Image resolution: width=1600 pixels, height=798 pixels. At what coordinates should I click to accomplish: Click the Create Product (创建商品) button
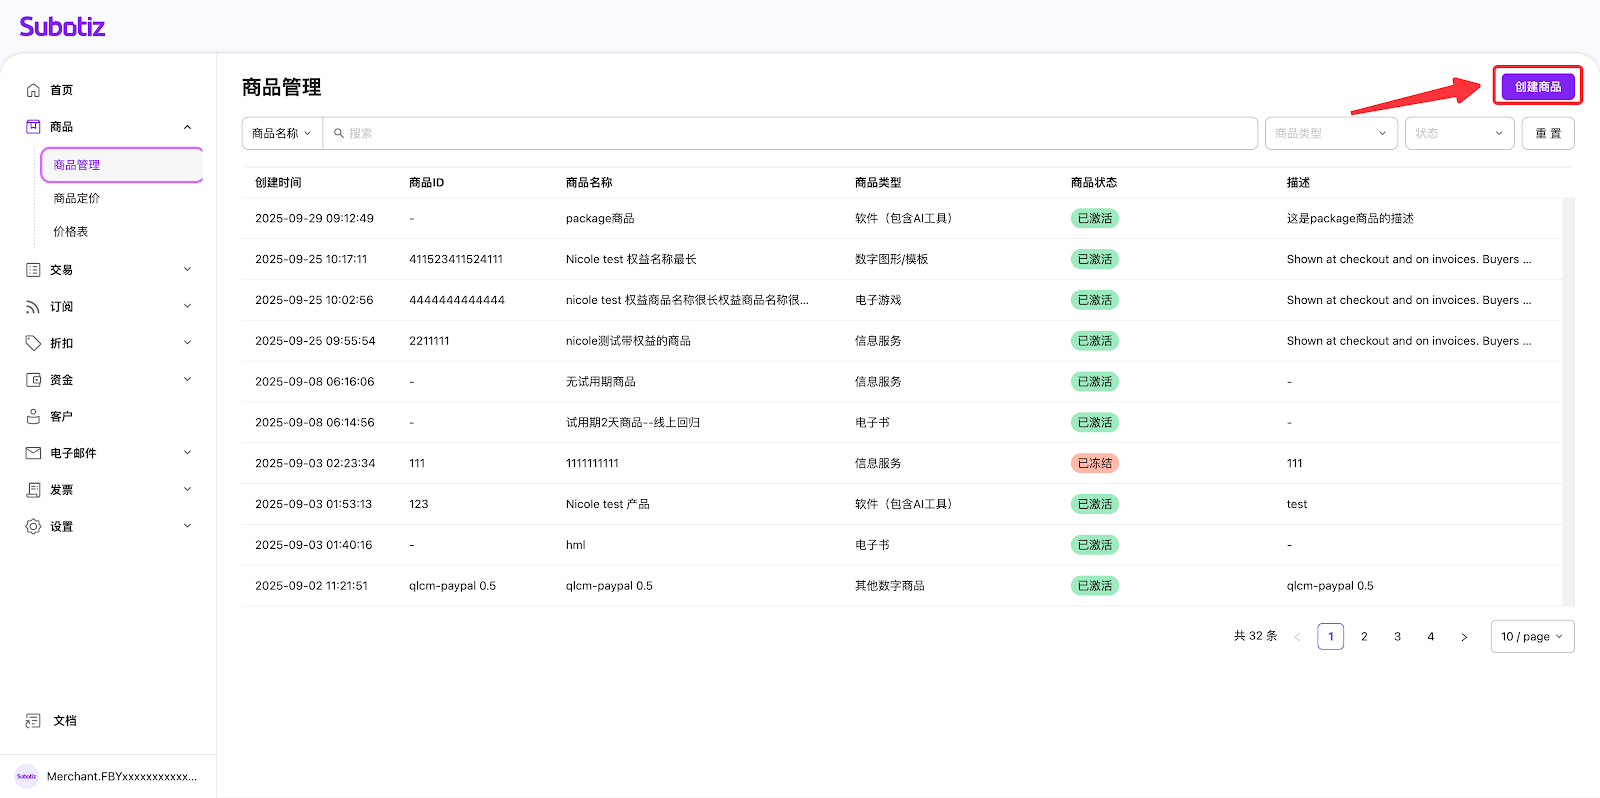point(1537,87)
